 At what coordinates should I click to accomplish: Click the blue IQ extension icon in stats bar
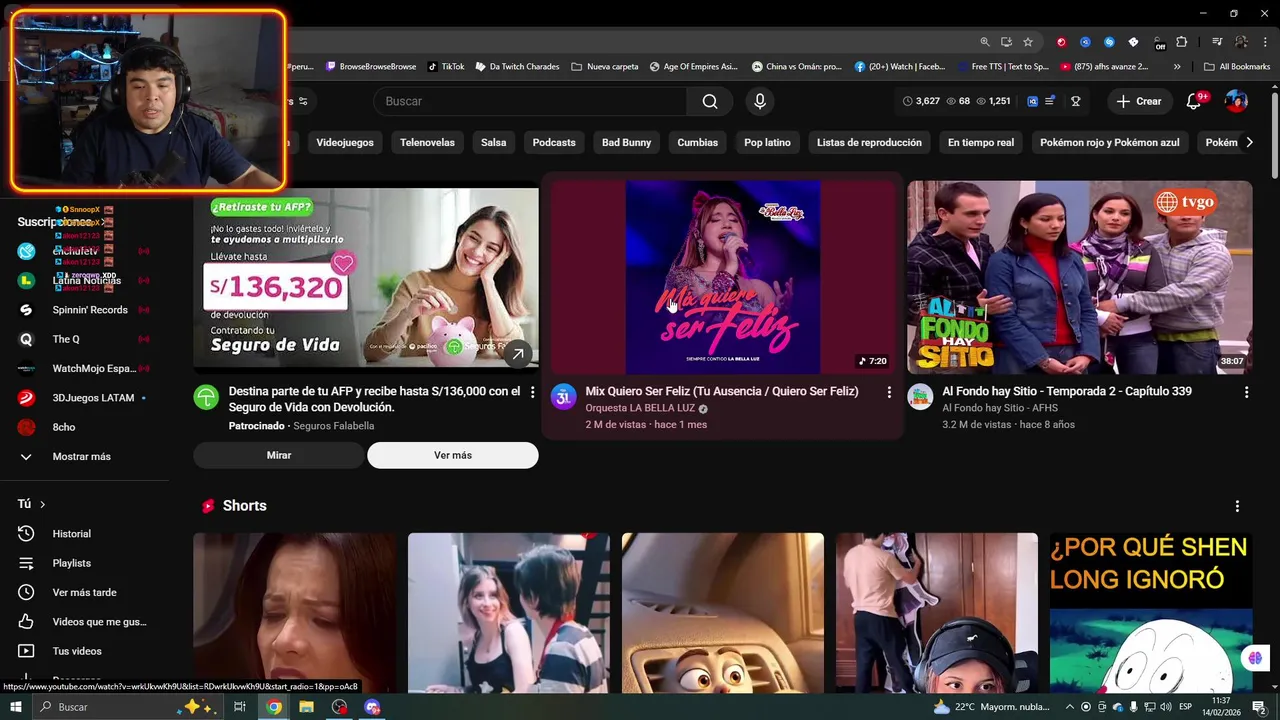(x=1033, y=101)
